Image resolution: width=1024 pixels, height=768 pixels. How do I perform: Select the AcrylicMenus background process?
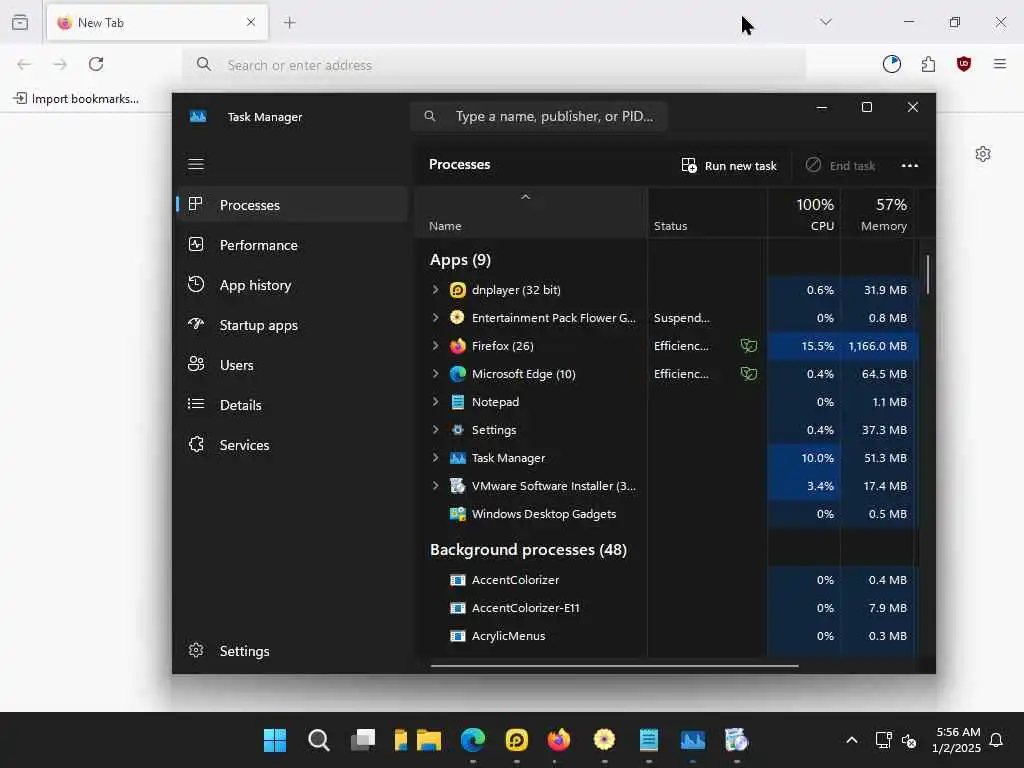(666, 636)
